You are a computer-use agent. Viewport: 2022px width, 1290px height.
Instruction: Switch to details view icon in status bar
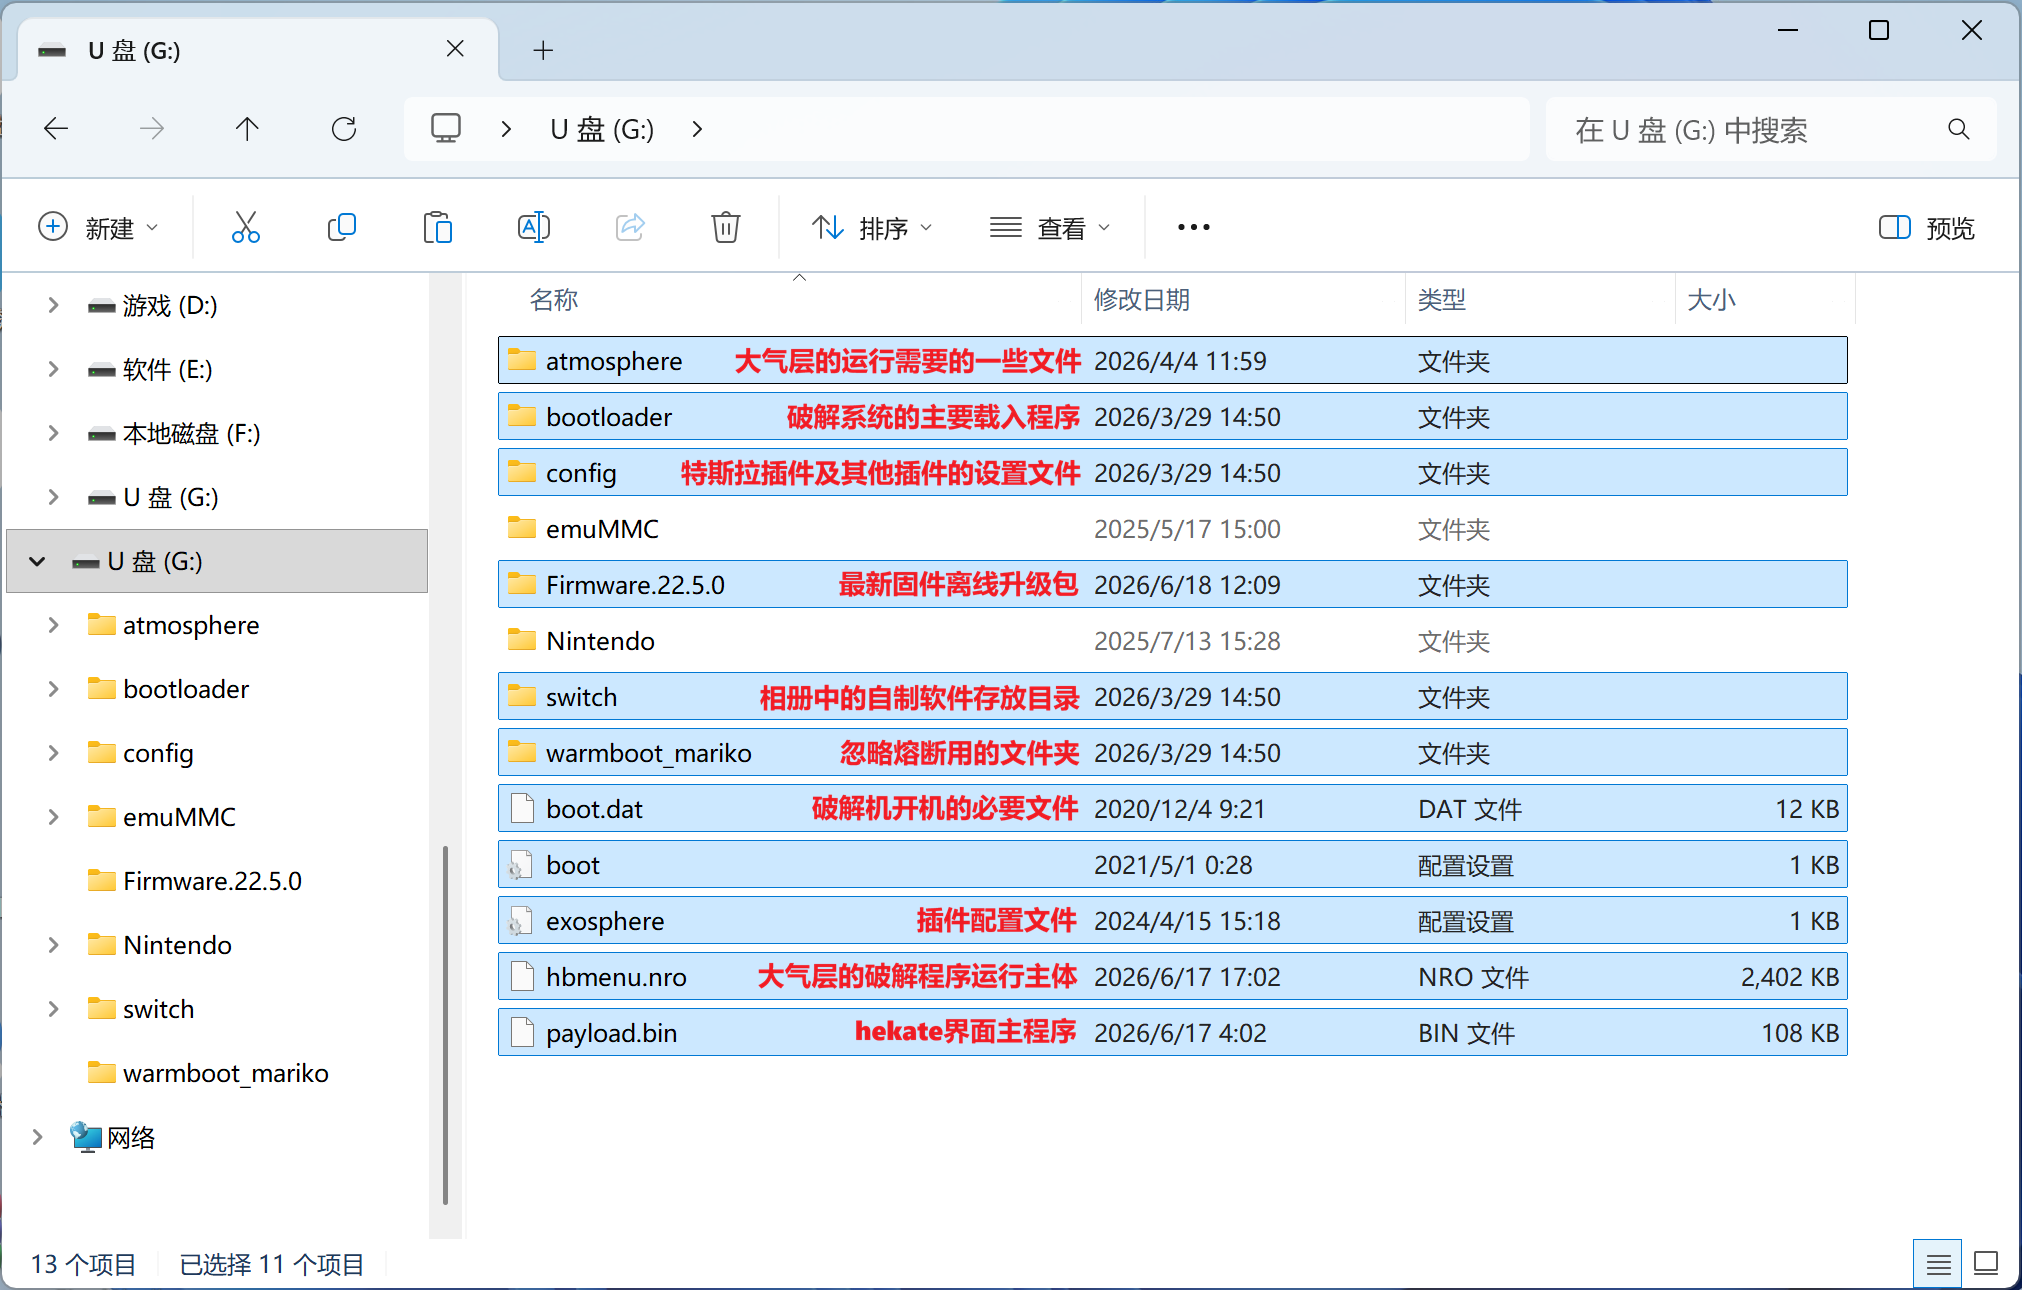1938,1264
